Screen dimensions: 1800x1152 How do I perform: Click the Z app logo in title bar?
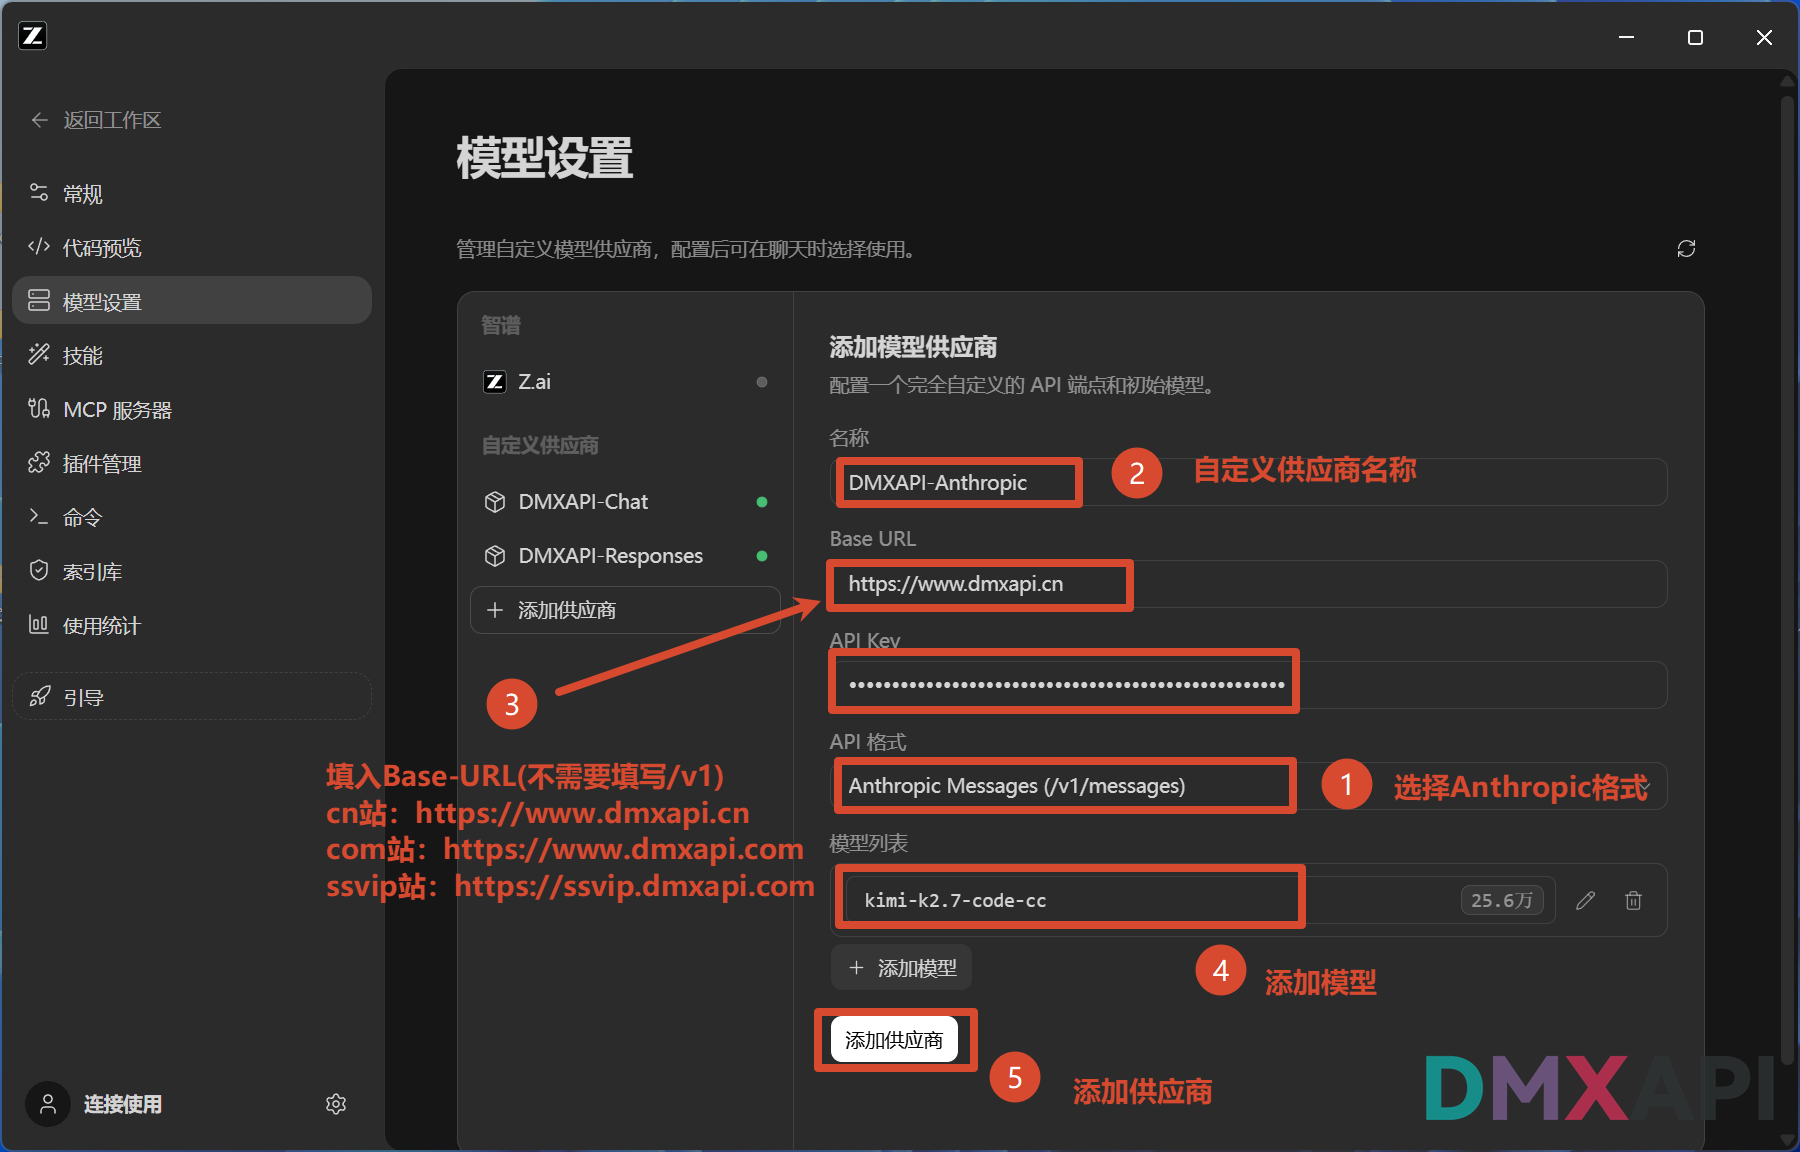(x=33, y=36)
